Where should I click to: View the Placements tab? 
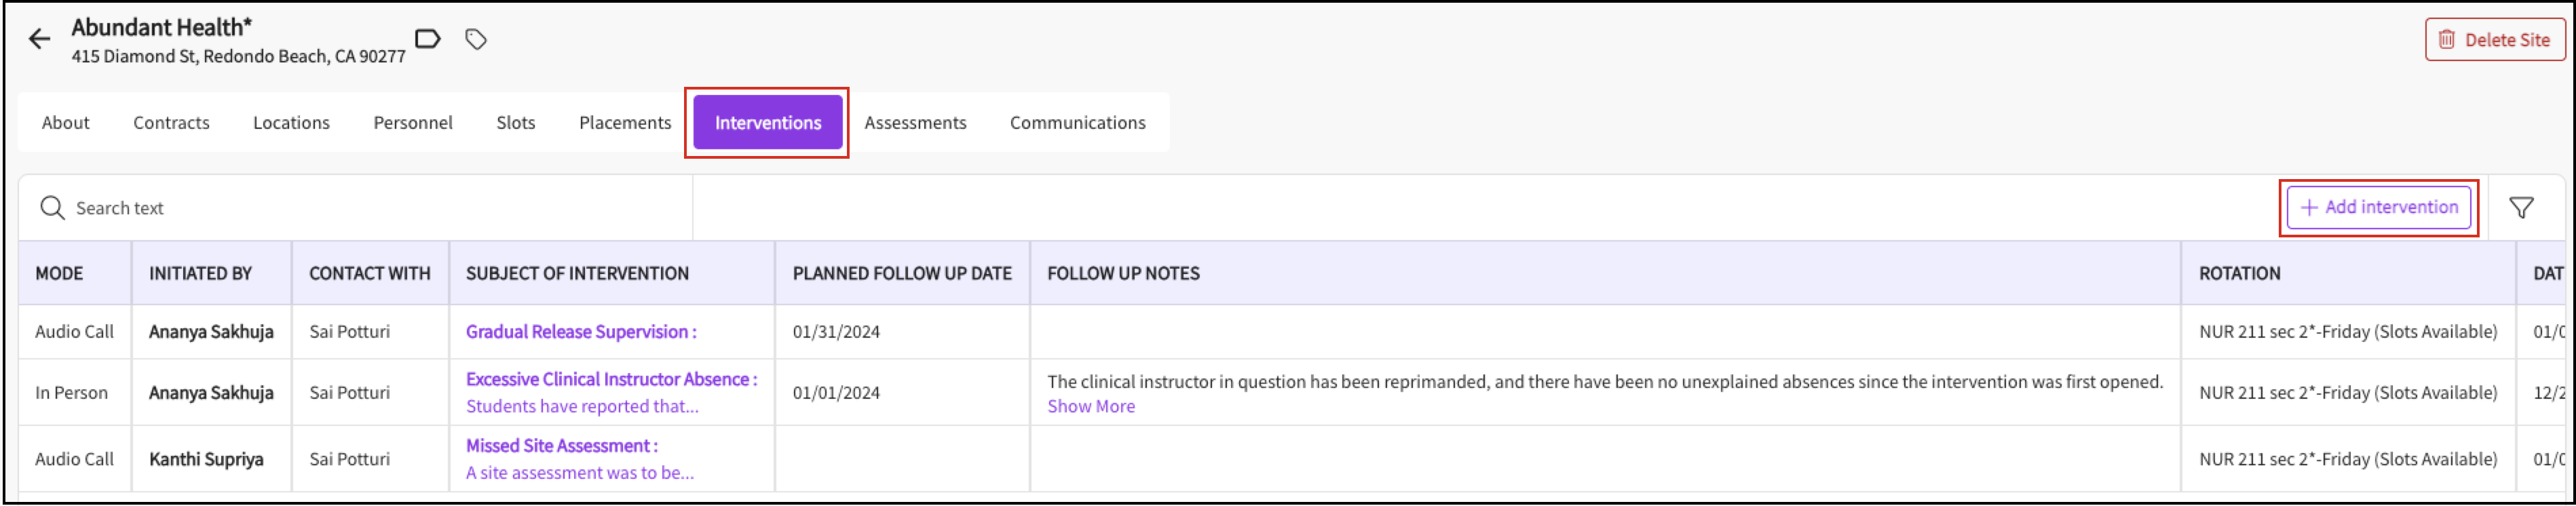(x=625, y=123)
